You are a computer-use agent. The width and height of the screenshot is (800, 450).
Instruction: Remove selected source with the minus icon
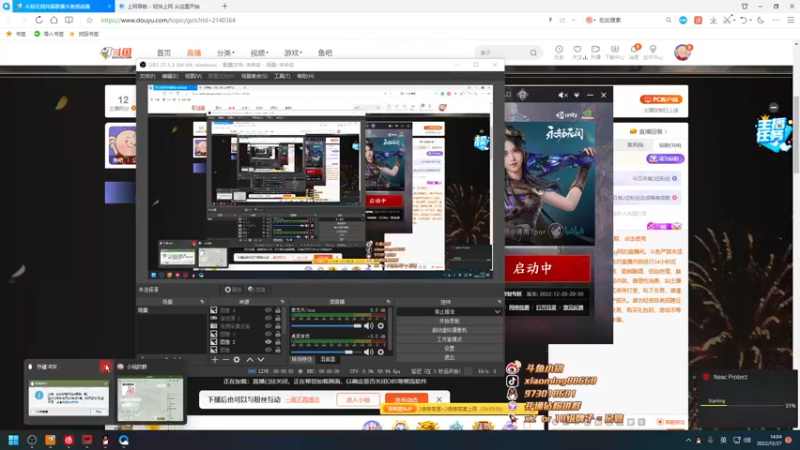pyautogui.click(x=226, y=360)
